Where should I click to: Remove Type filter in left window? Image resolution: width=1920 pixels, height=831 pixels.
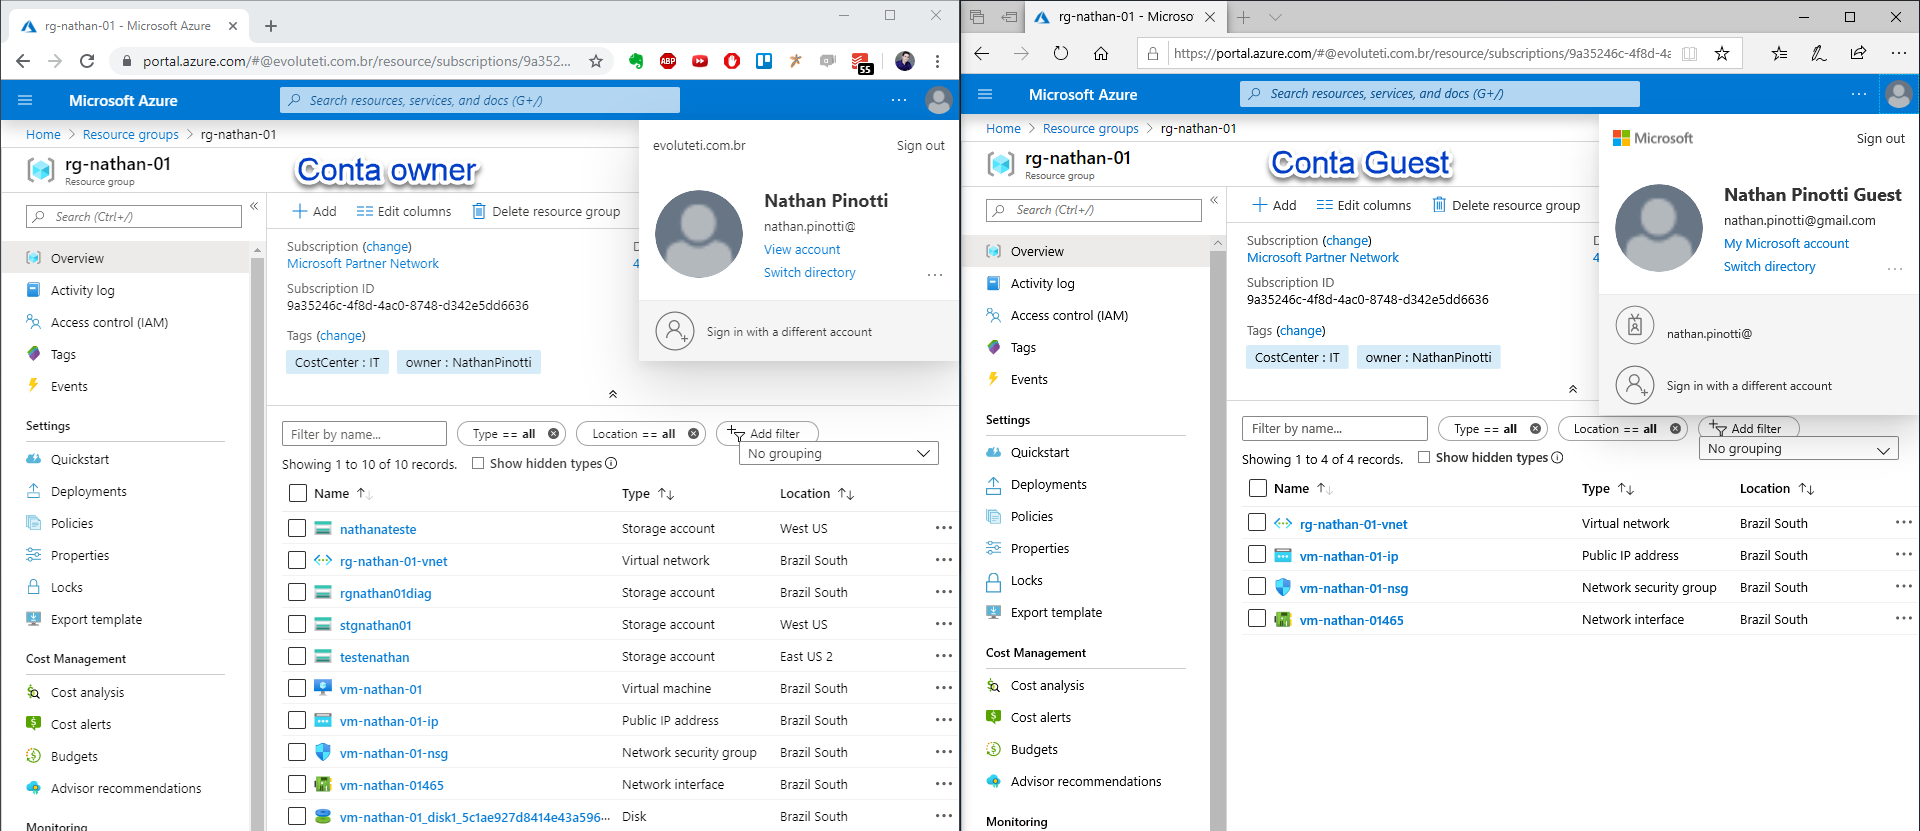click(x=553, y=434)
